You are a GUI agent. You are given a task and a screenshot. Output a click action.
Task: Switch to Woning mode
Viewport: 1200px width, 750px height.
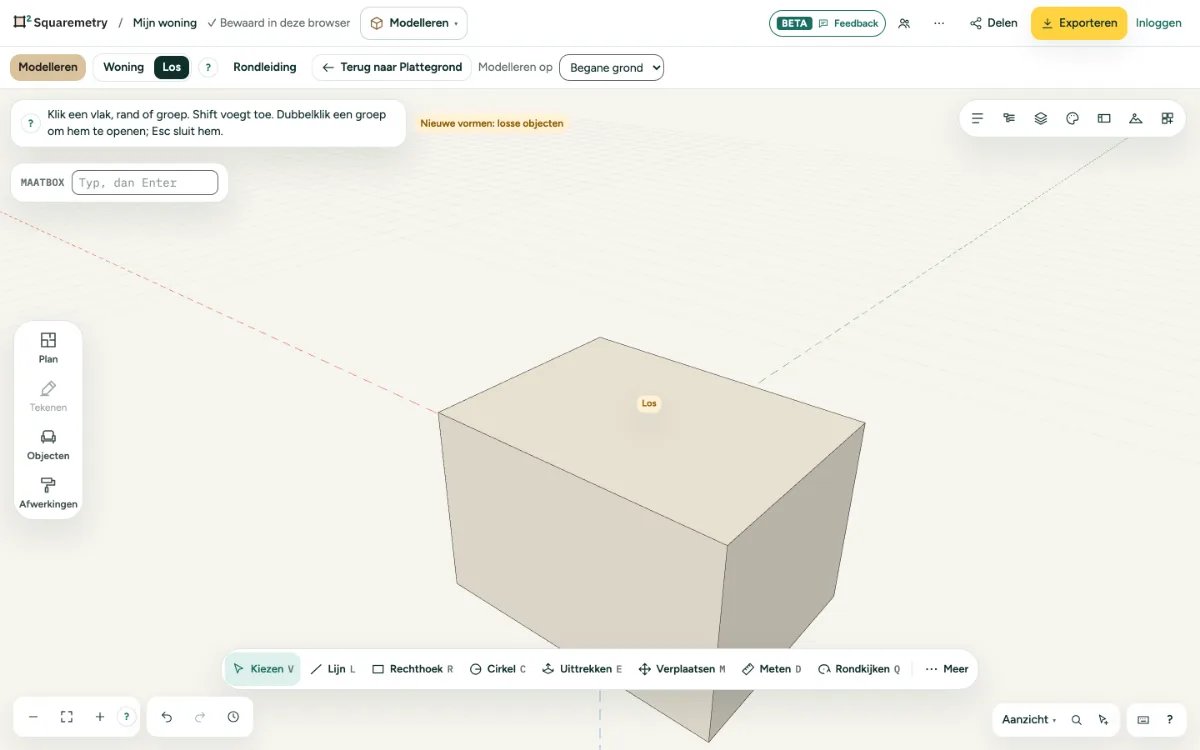124,67
